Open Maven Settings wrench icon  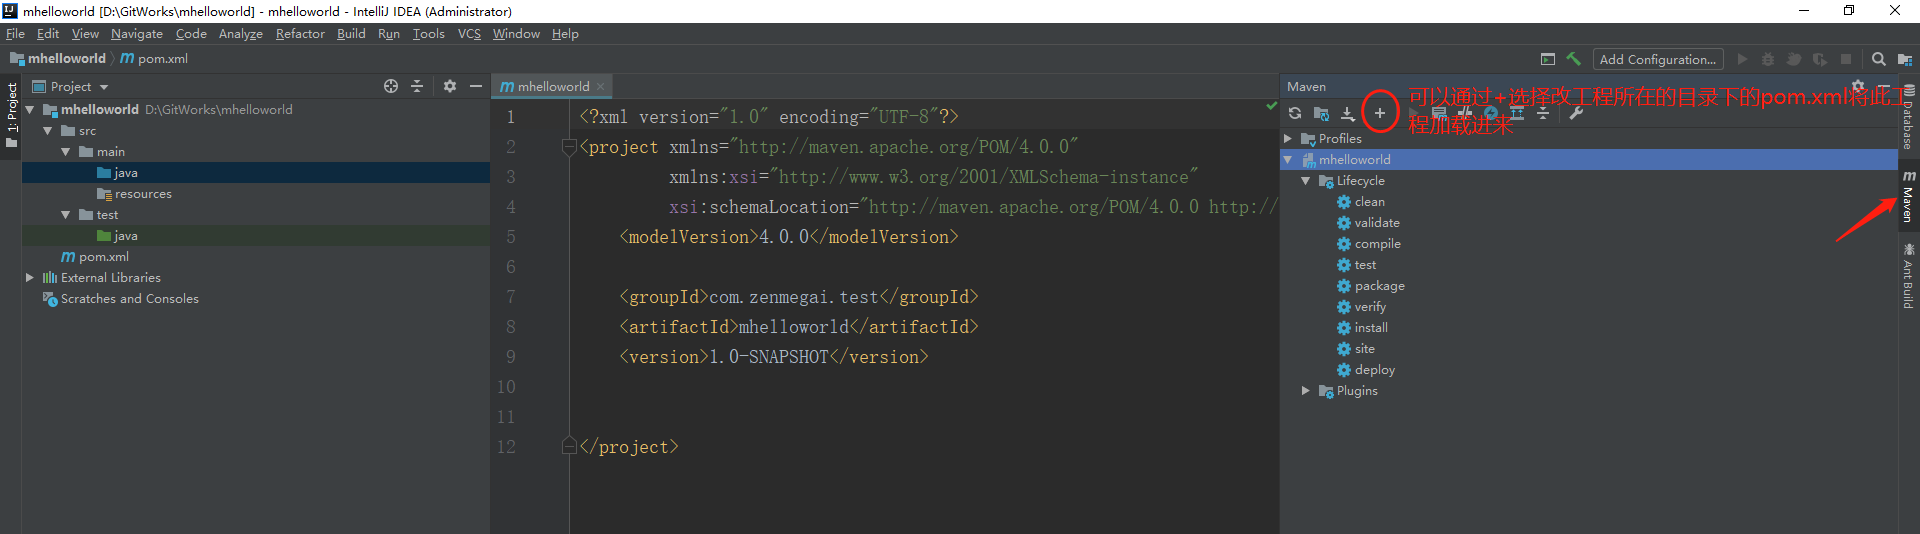tap(1576, 113)
